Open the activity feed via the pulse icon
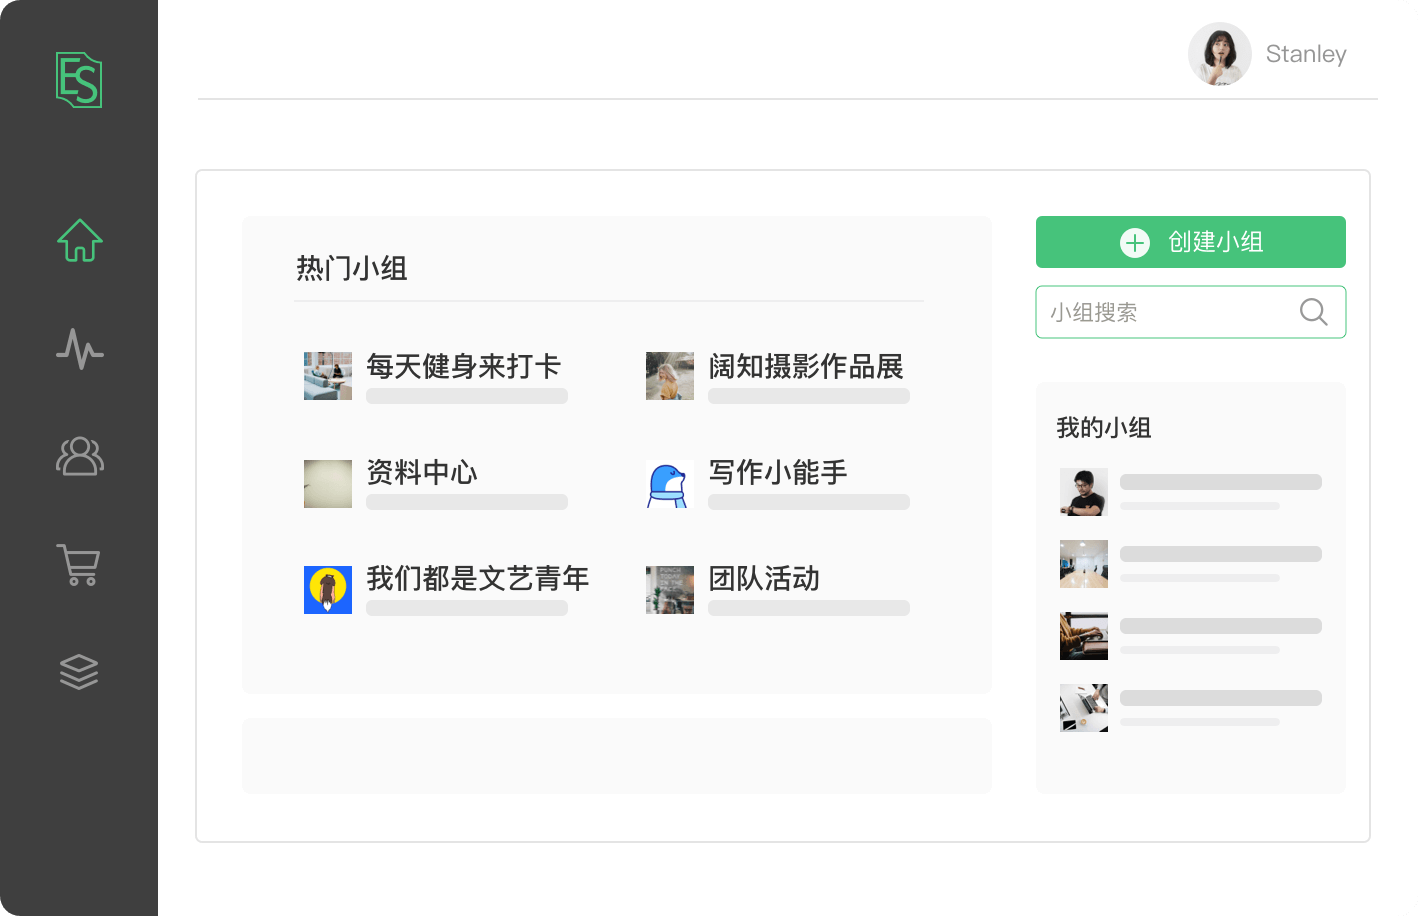This screenshot has height=916, width=1418. pos(80,350)
